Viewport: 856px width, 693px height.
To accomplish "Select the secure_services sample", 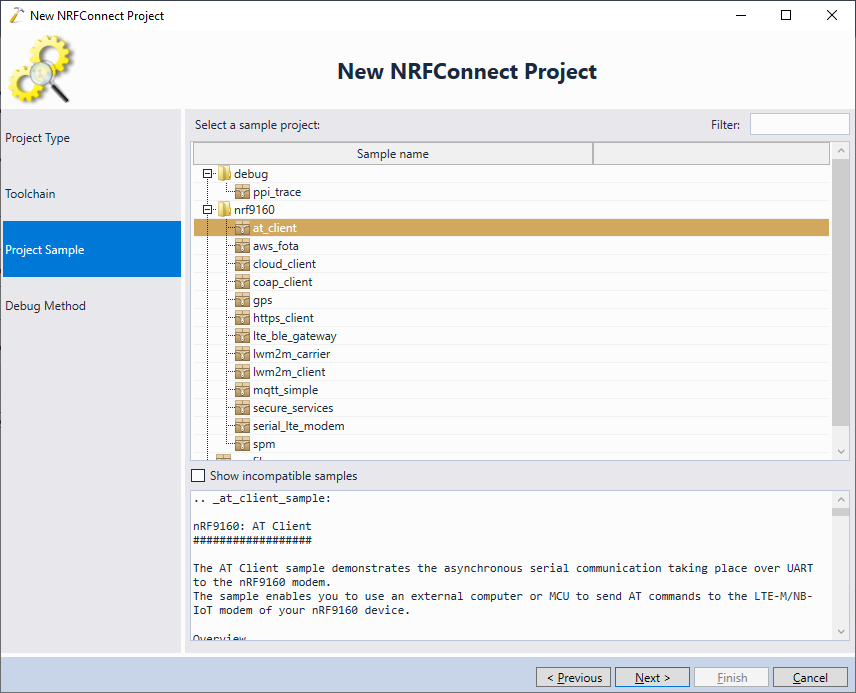I will 293,408.
